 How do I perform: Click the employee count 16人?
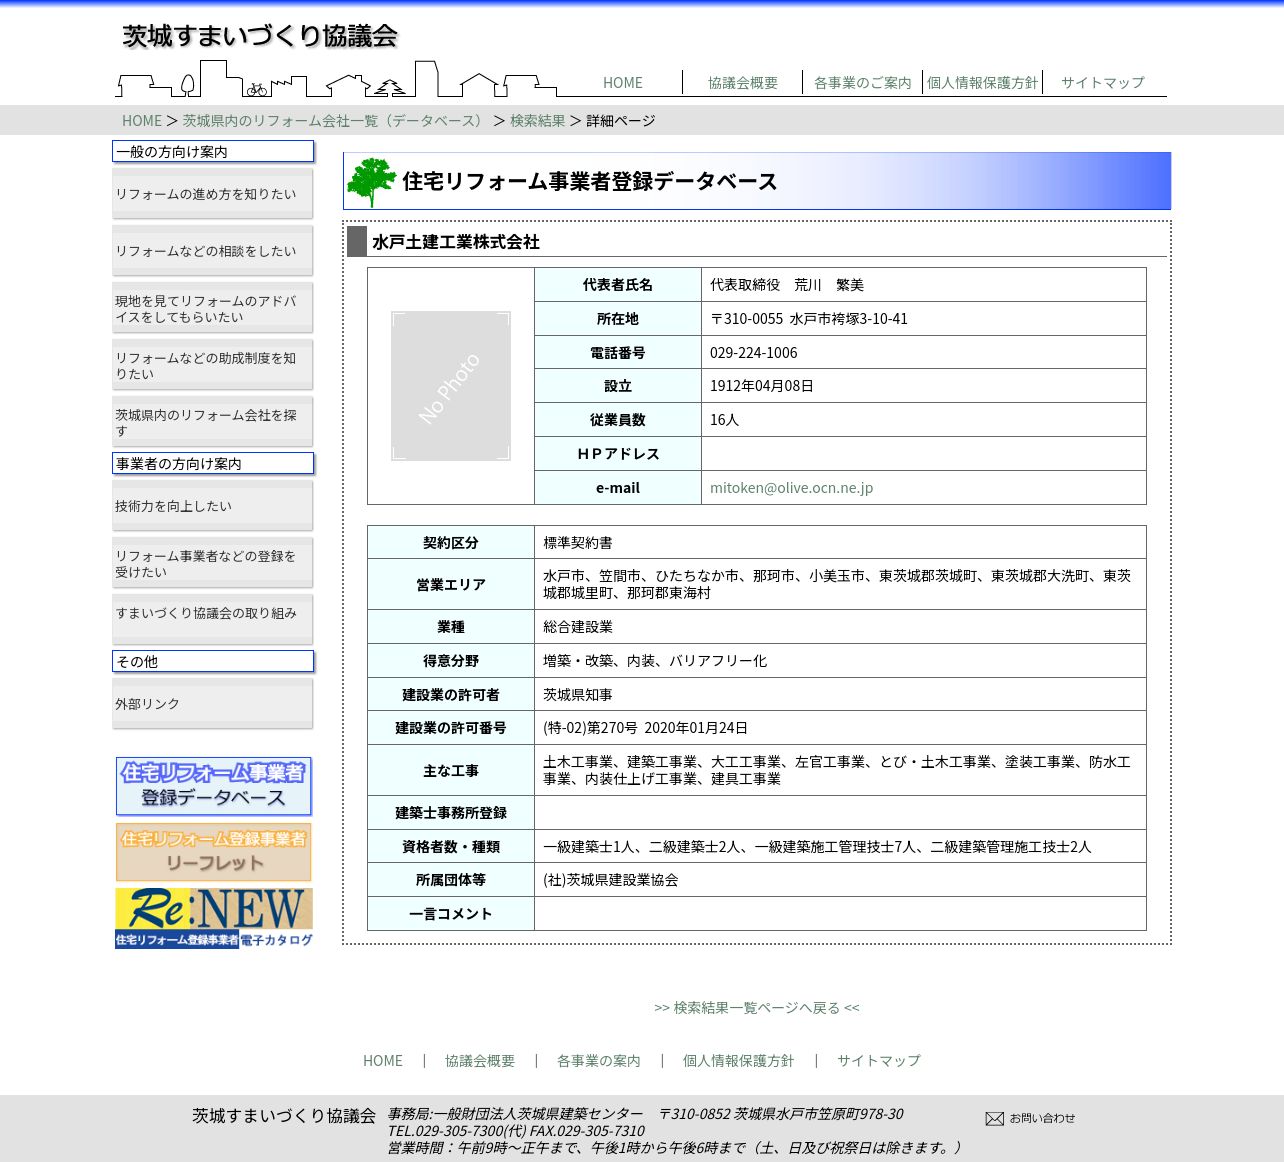point(724,420)
